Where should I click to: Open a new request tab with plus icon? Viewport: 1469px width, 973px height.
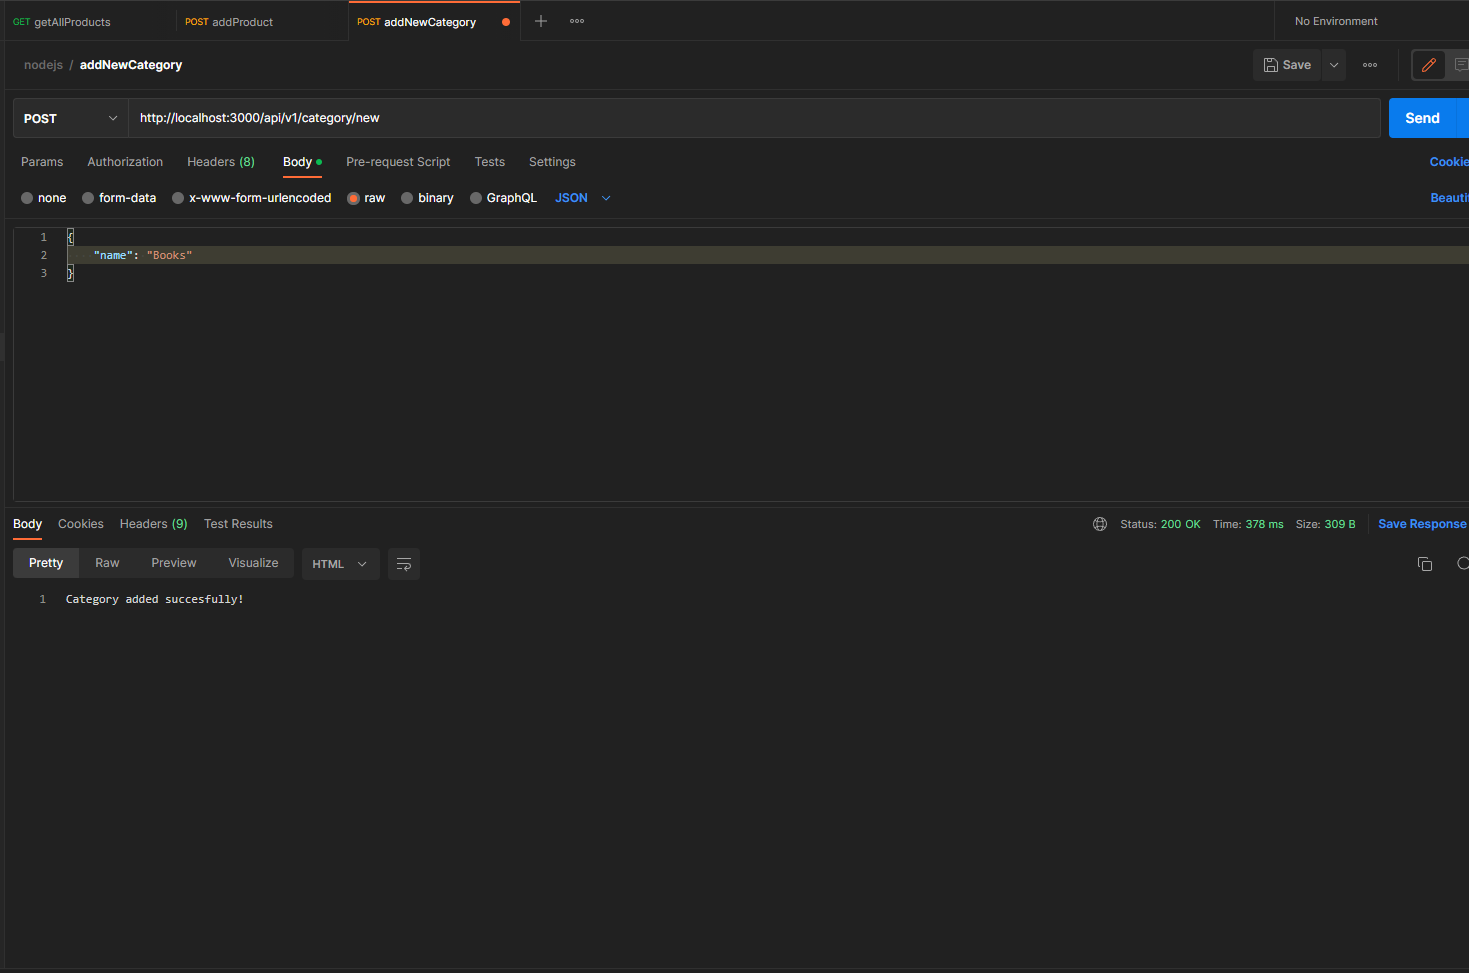(540, 20)
